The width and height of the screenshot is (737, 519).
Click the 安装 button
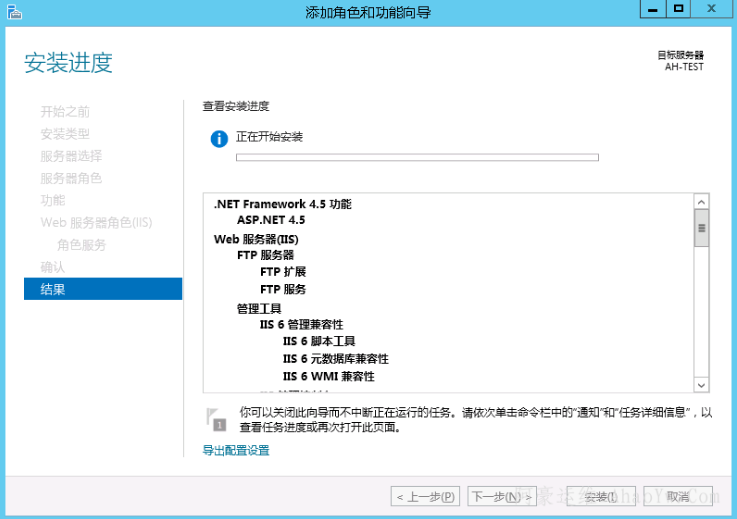coord(600,496)
